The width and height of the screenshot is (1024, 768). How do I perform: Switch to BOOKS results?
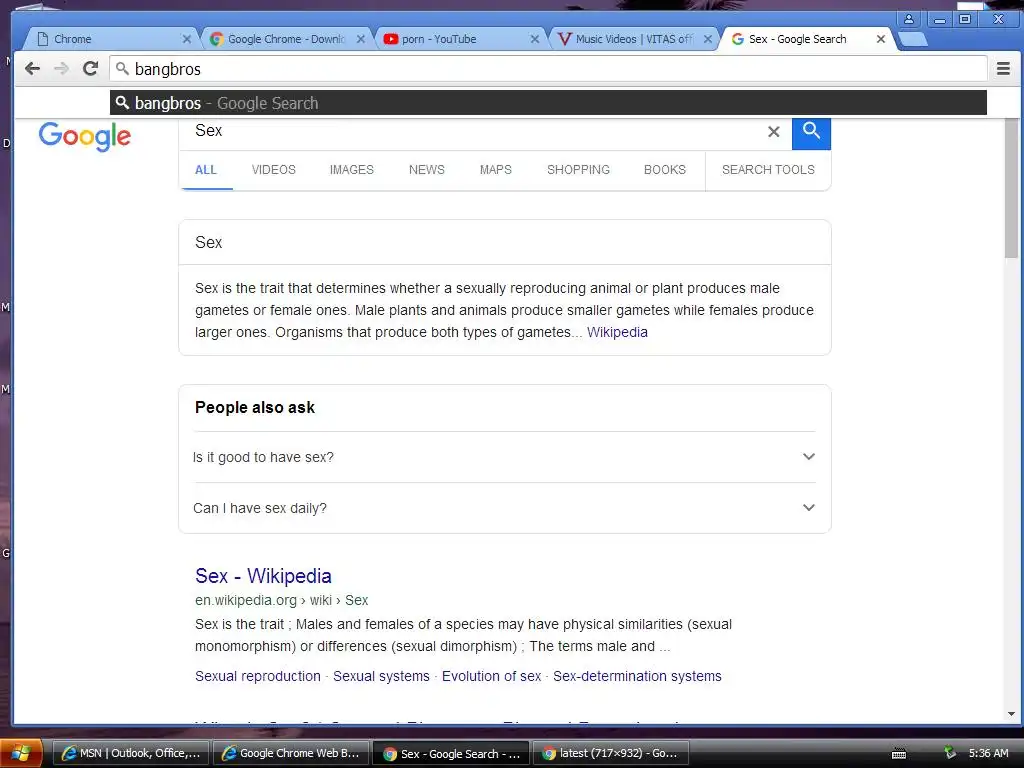tap(665, 170)
